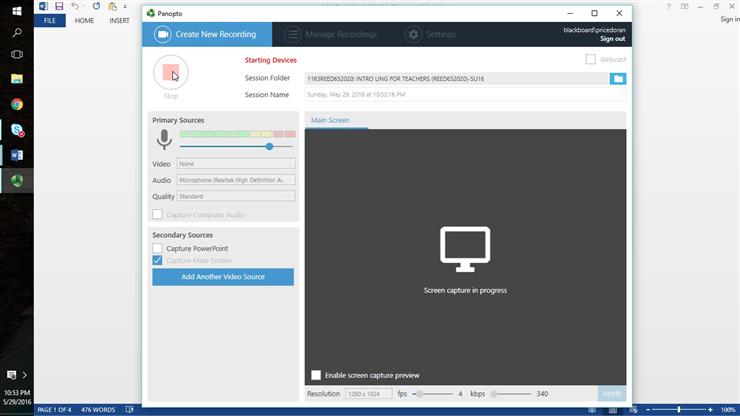The height and width of the screenshot is (416, 740).
Task: Click the microphone icon in Primary Sources
Action: (x=164, y=140)
